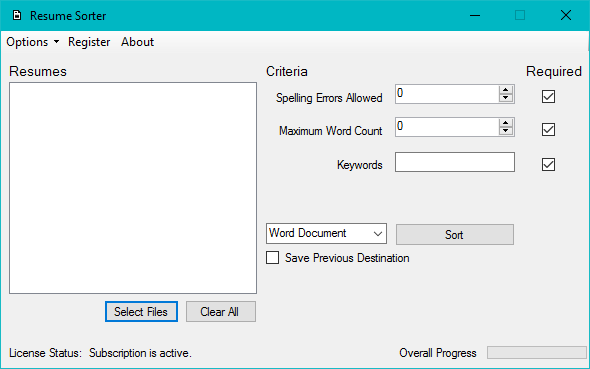590x369 pixels.
Task: Open the Options menu
Action: click(33, 42)
